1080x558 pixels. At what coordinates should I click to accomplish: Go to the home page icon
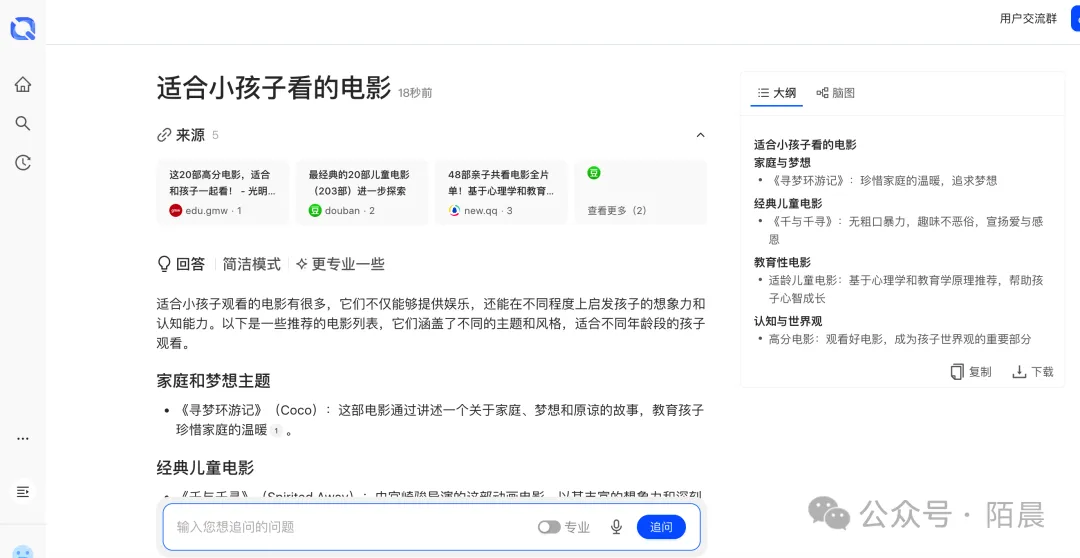pyautogui.click(x=23, y=84)
